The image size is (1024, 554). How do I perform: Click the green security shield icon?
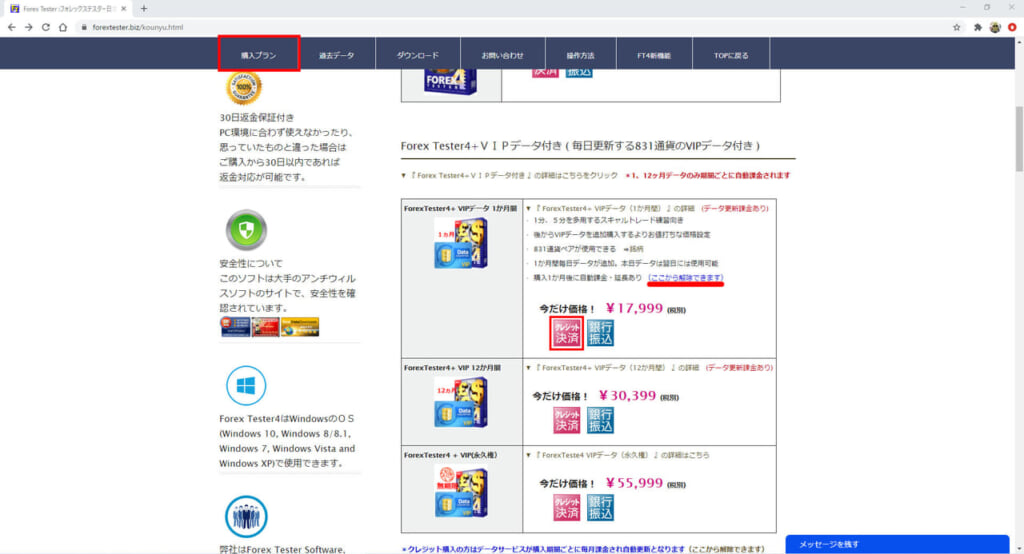pyautogui.click(x=246, y=230)
